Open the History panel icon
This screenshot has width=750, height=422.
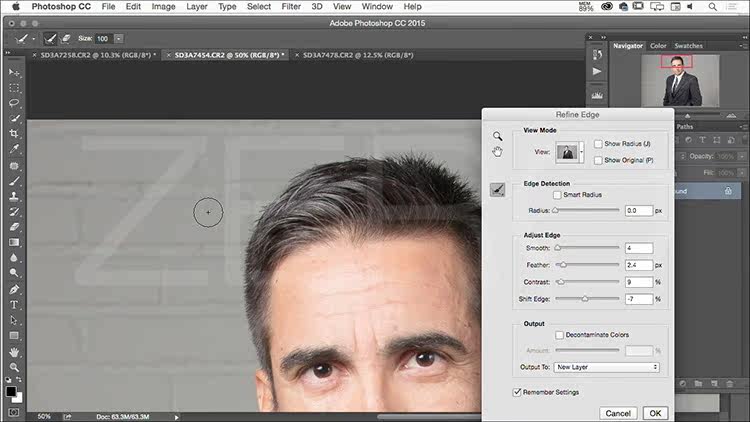[597, 54]
